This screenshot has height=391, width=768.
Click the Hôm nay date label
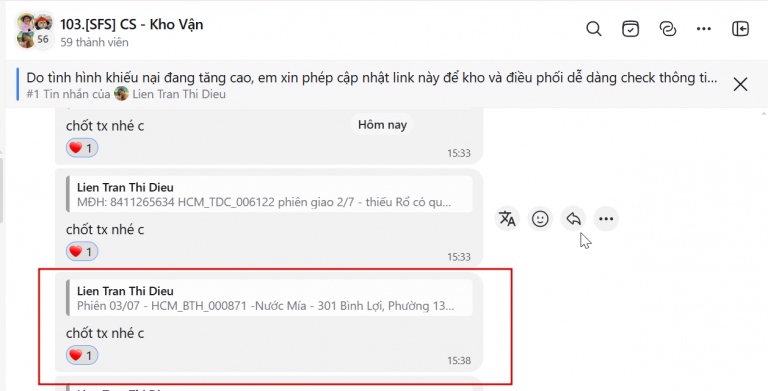click(x=382, y=125)
